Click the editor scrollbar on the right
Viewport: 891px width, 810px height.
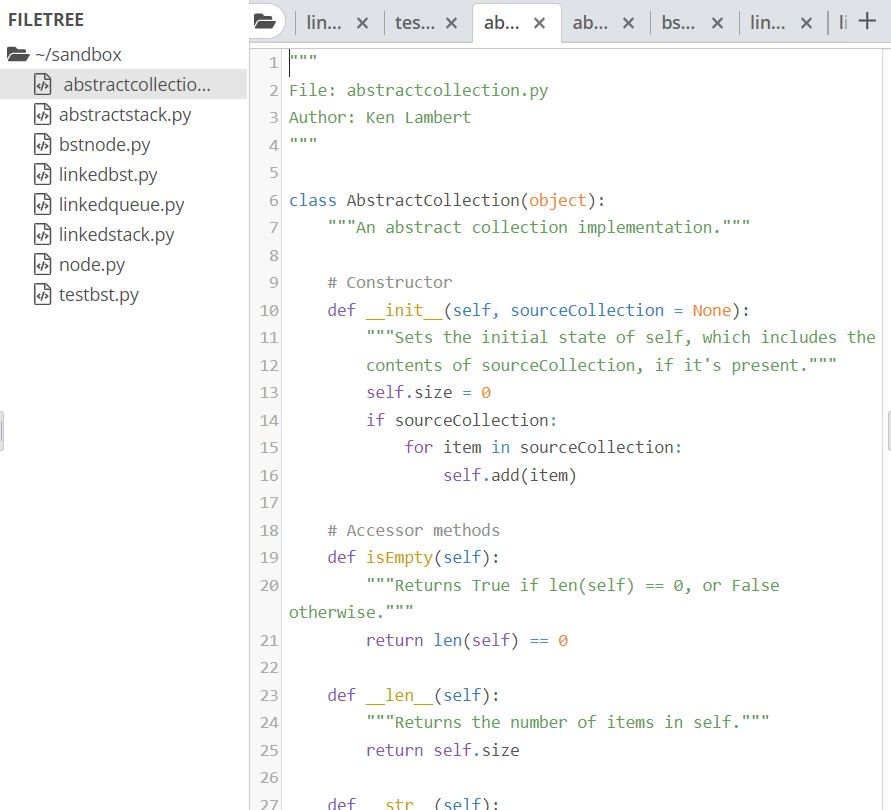pos(886,430)
